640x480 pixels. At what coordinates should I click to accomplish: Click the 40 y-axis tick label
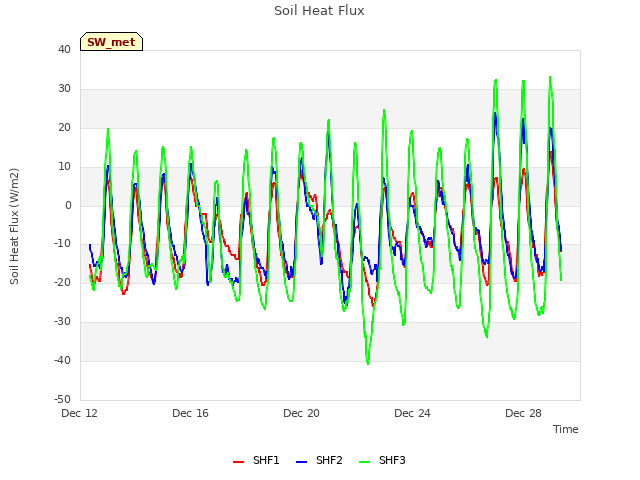tap(64, 50)
